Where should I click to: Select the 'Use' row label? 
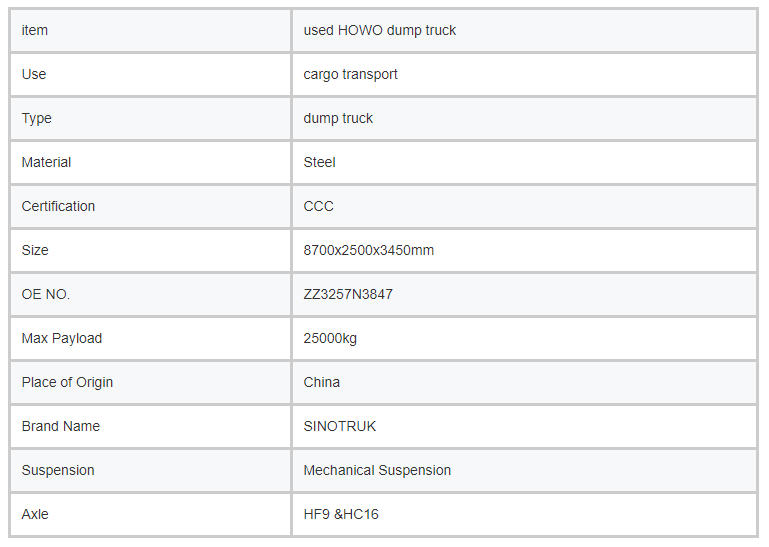click(x=34, y=74)
